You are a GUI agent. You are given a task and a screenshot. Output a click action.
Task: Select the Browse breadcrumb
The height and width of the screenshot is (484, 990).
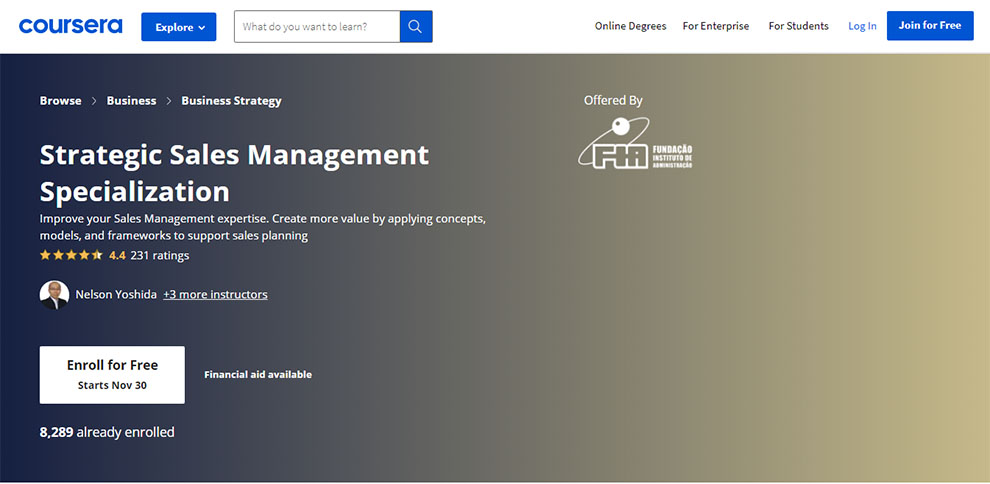coord(61,100)
